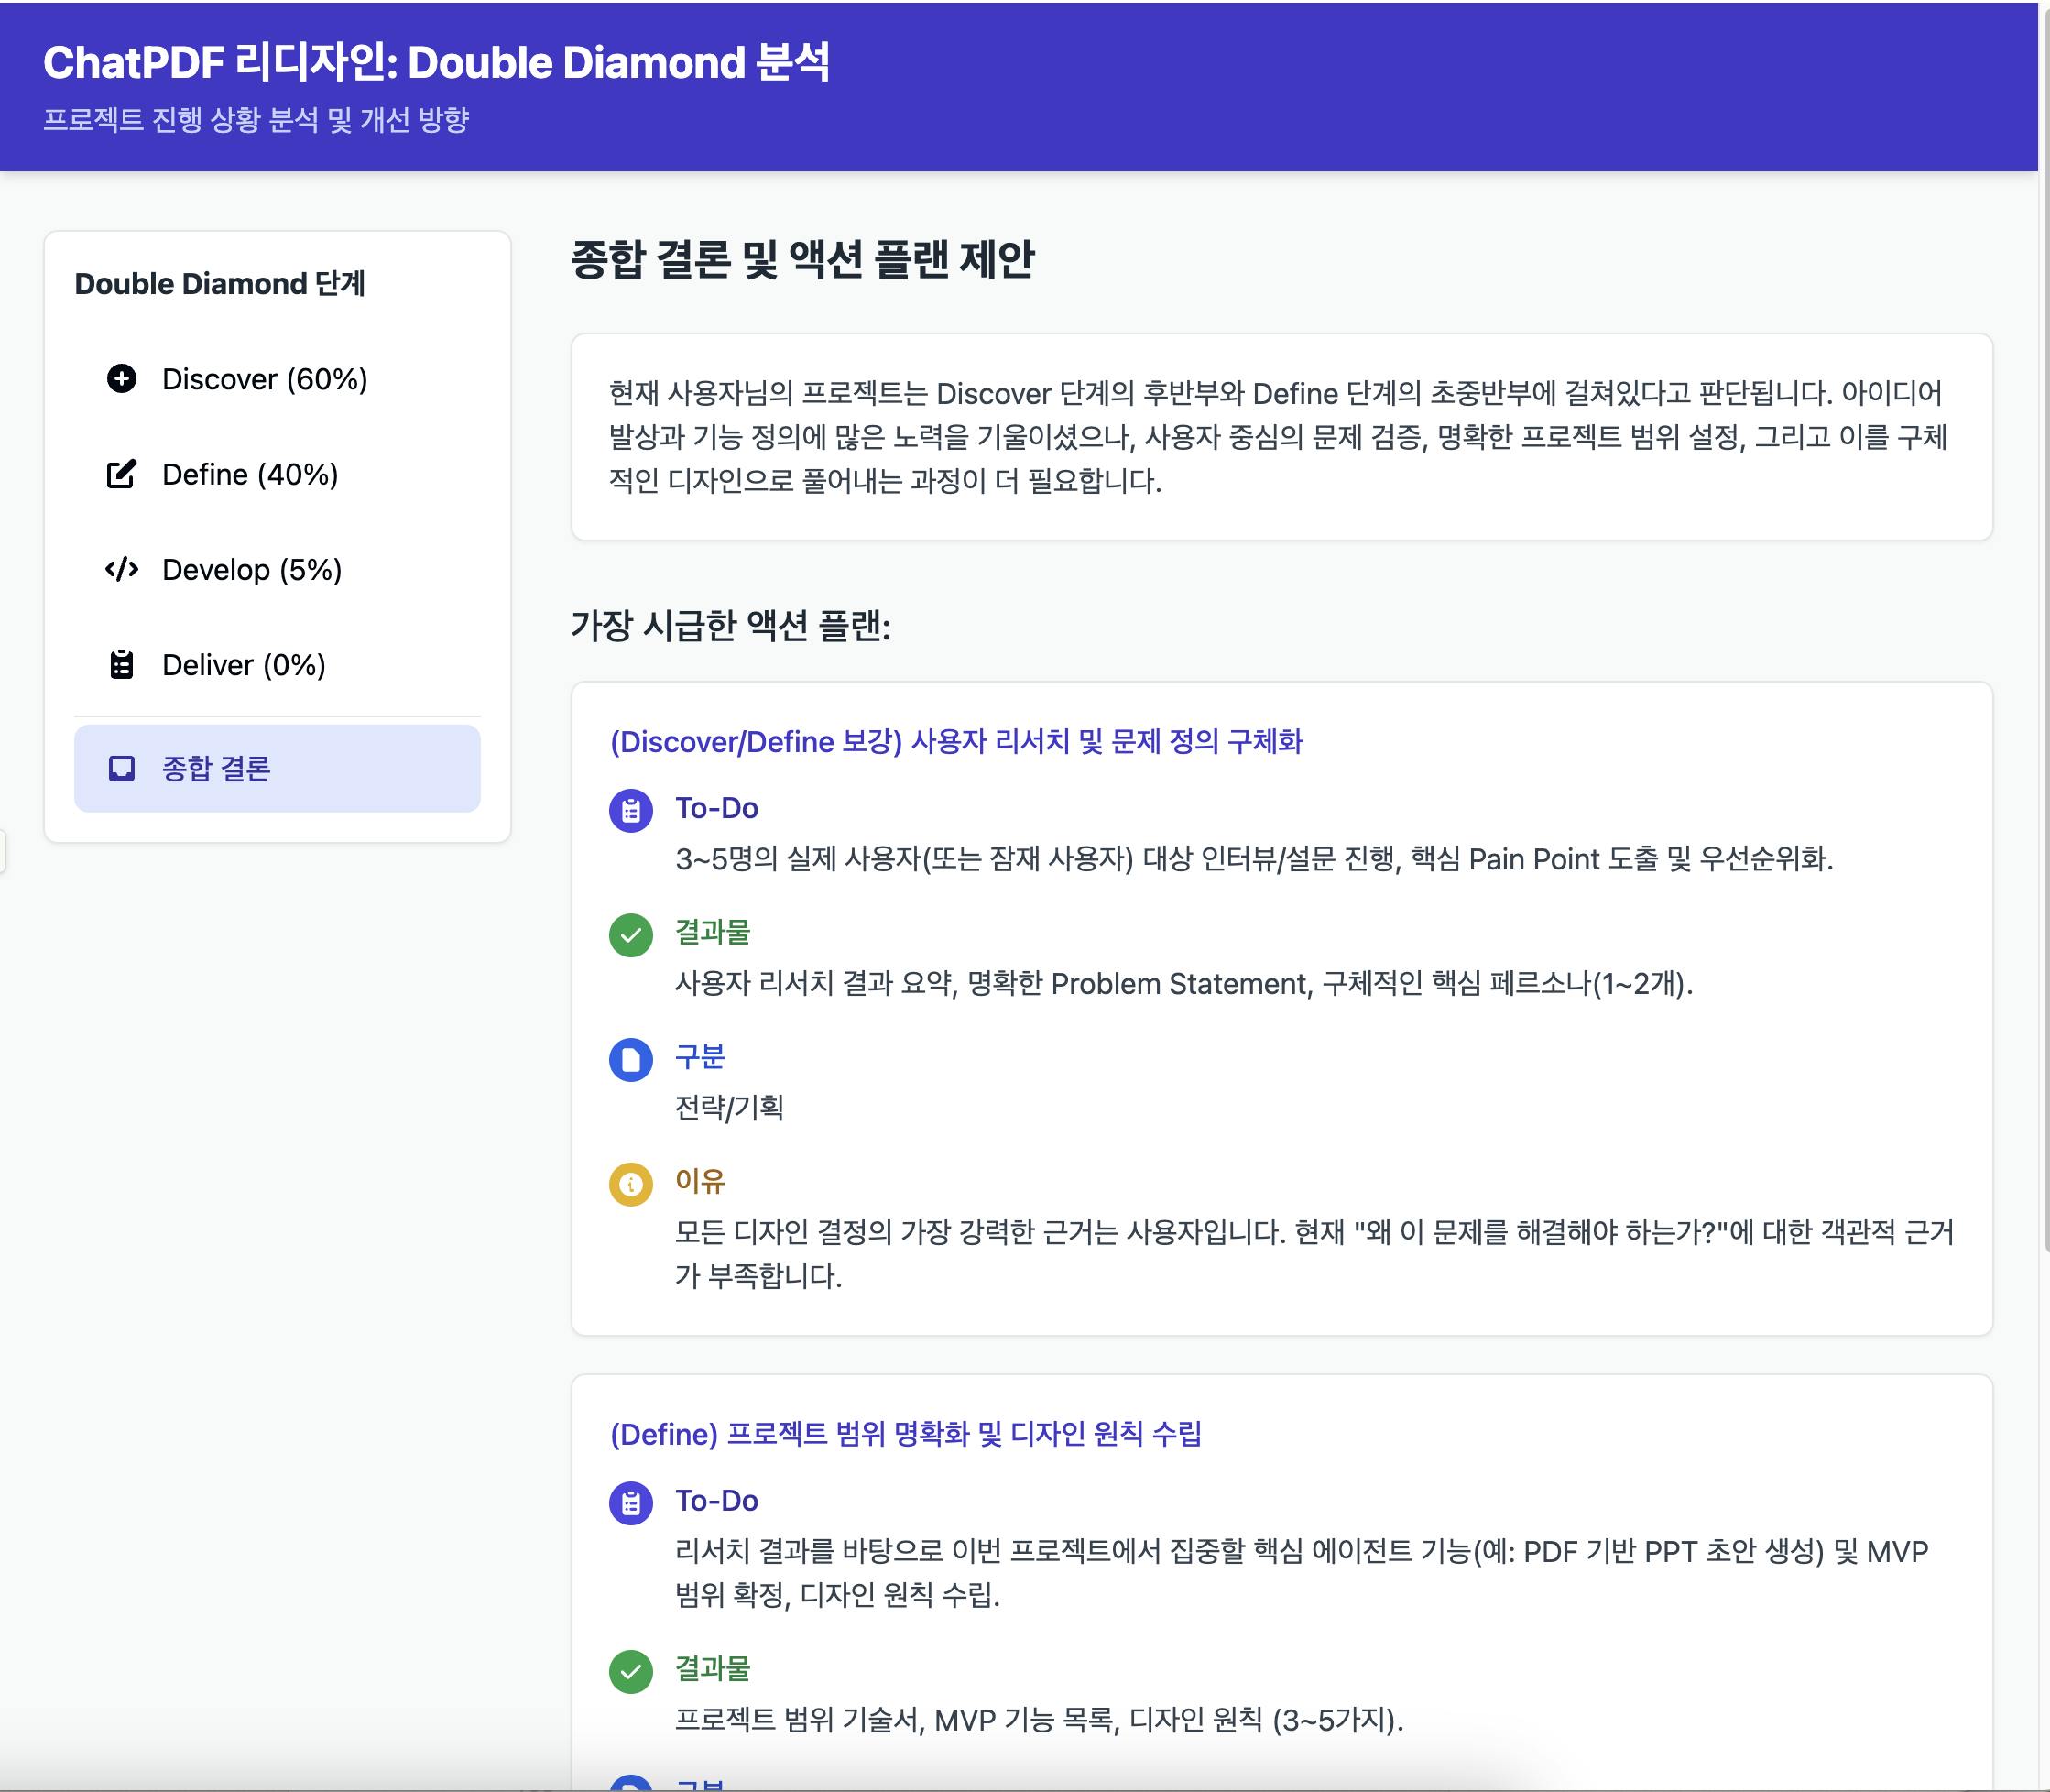Click the summary paragraph starting 현재 사용자님의
Image resolution: width=2050 pixels, height=1792 pixels.
click(1278, 437)
